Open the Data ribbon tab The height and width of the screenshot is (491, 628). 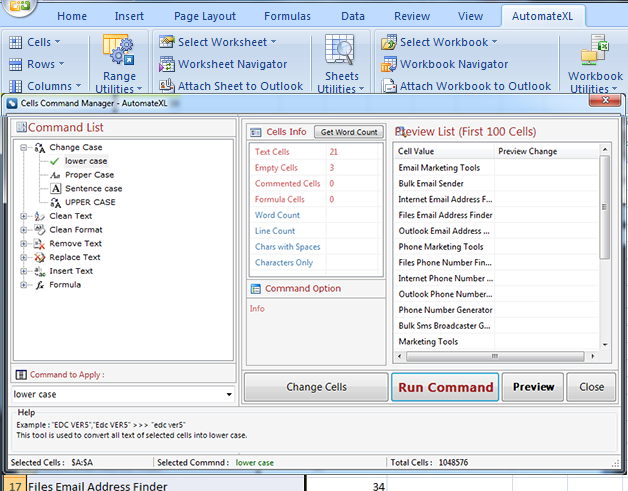[353, 16]
